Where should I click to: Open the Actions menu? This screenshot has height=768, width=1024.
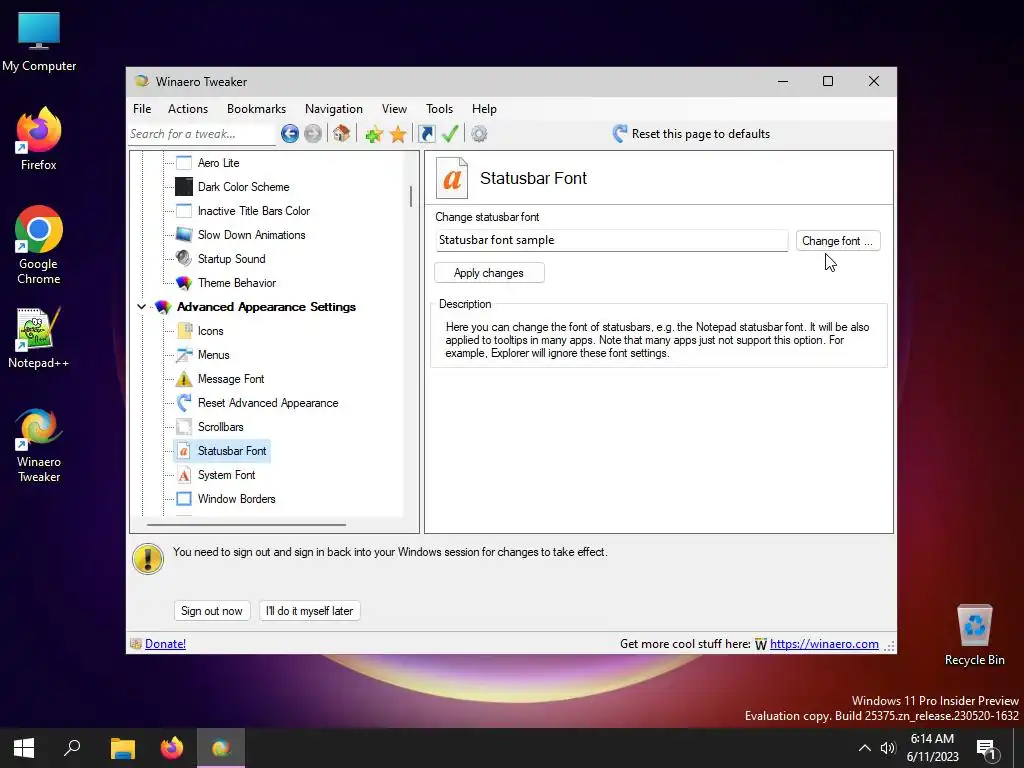pyautogui.click(x=187, y=109)
